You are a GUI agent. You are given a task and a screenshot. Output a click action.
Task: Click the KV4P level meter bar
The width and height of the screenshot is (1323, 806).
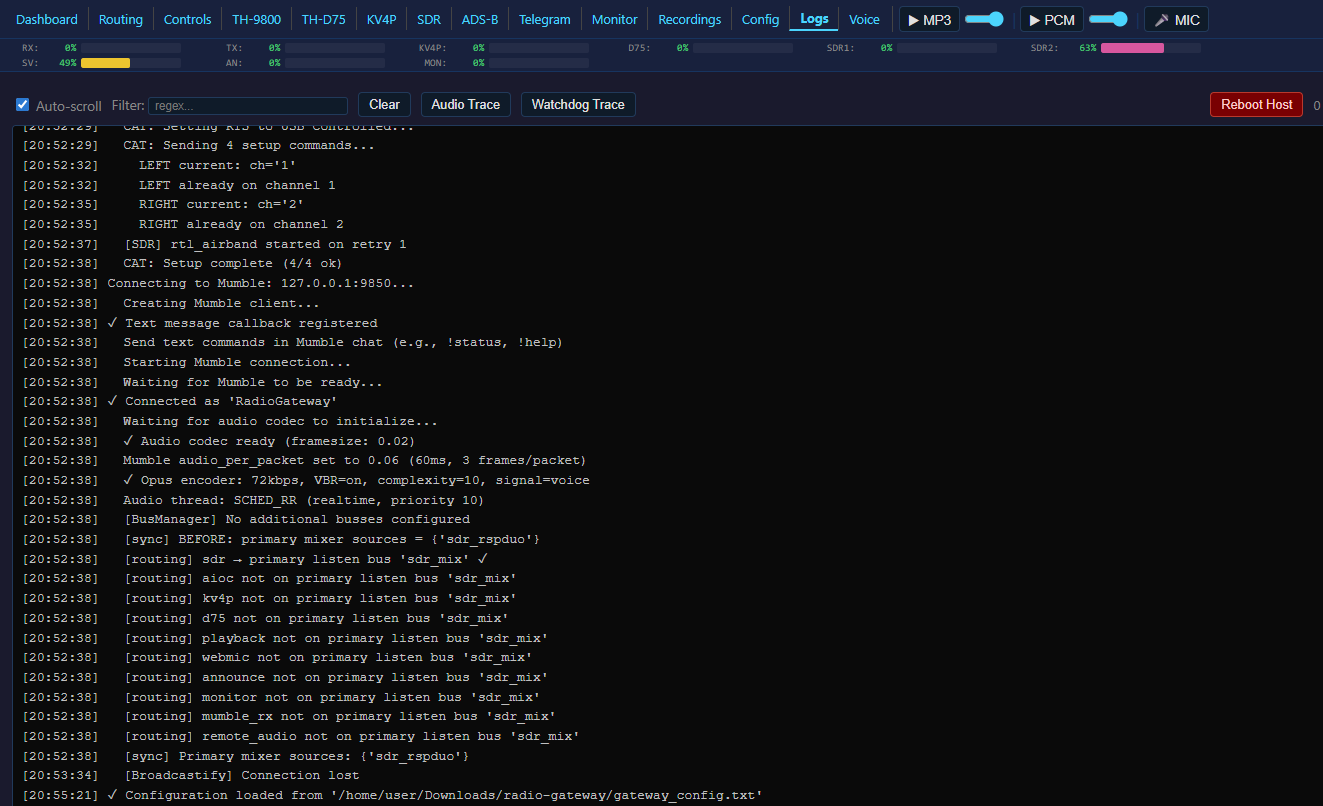coord(540,48)
